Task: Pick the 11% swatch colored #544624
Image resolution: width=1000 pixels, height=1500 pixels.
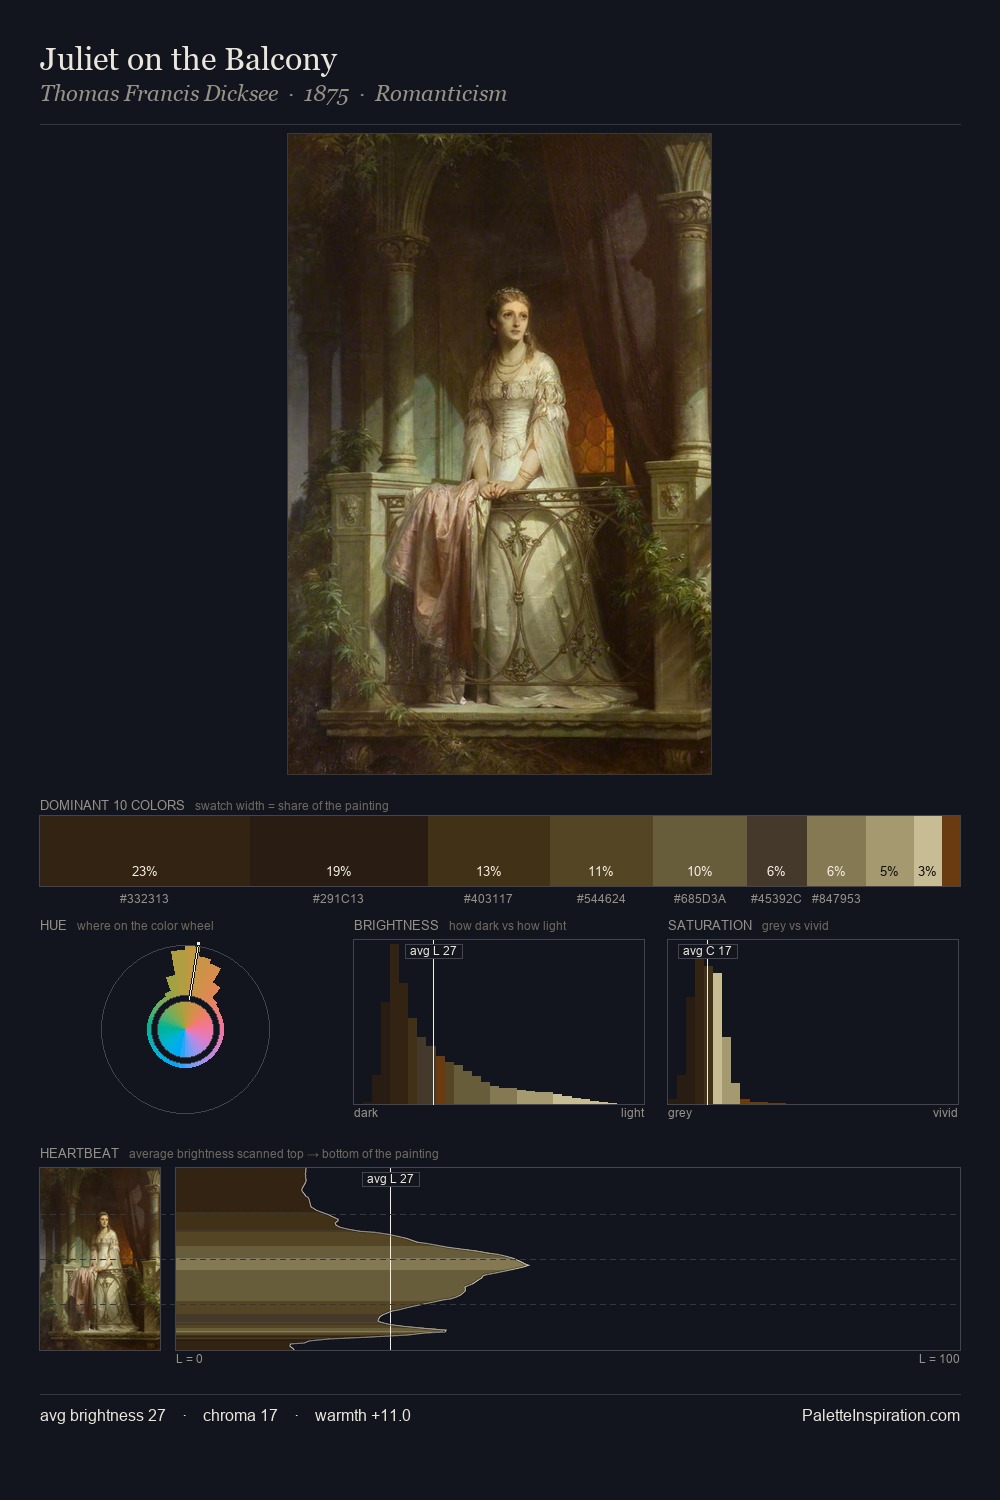Action: coord(601,851)
